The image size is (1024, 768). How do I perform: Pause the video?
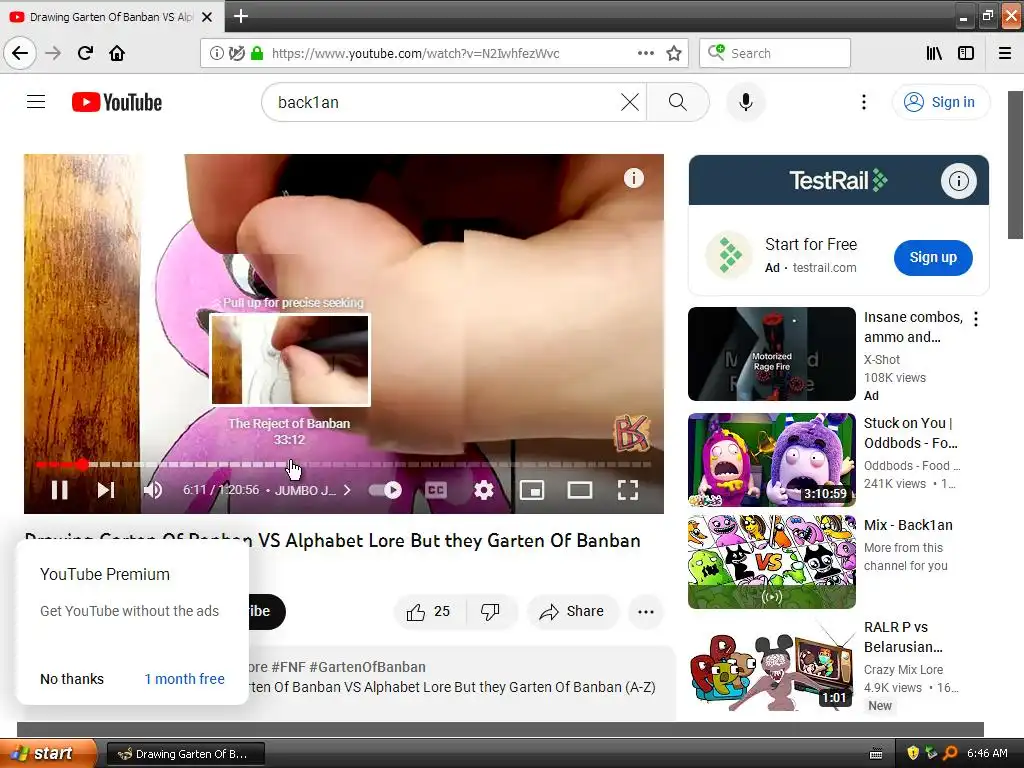coord(59,490)
